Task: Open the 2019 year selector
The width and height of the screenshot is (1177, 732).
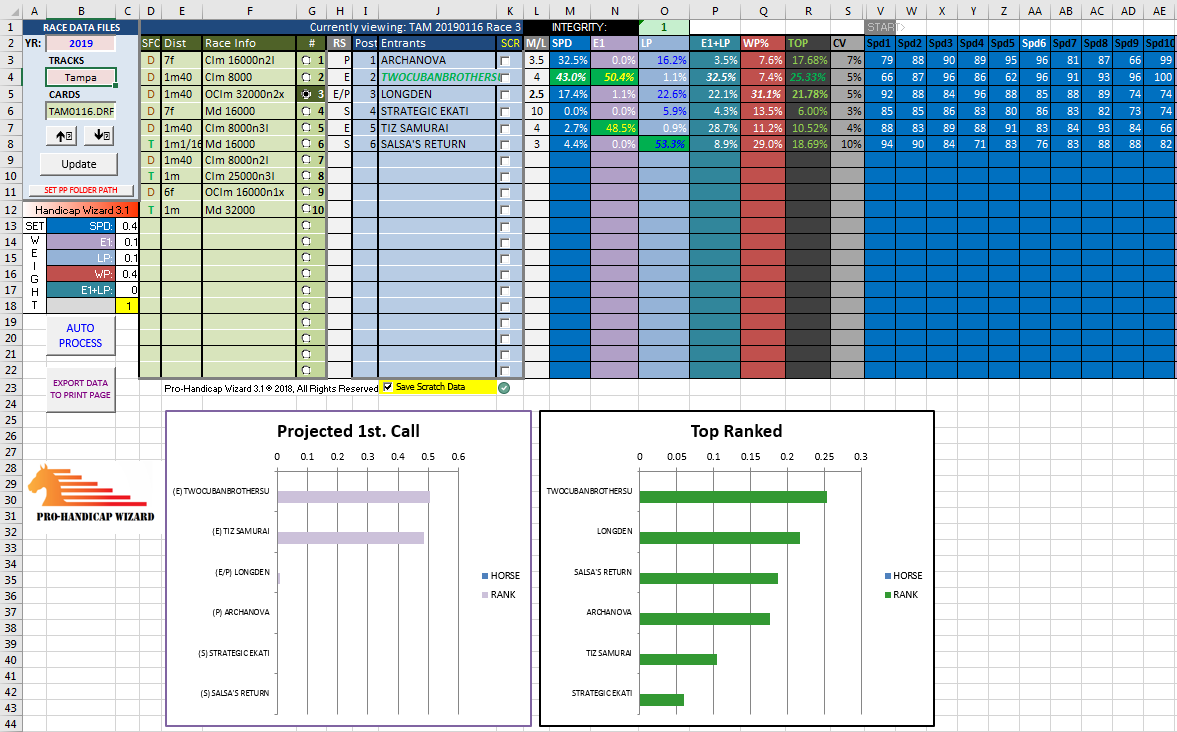Action: coord(80,44)
